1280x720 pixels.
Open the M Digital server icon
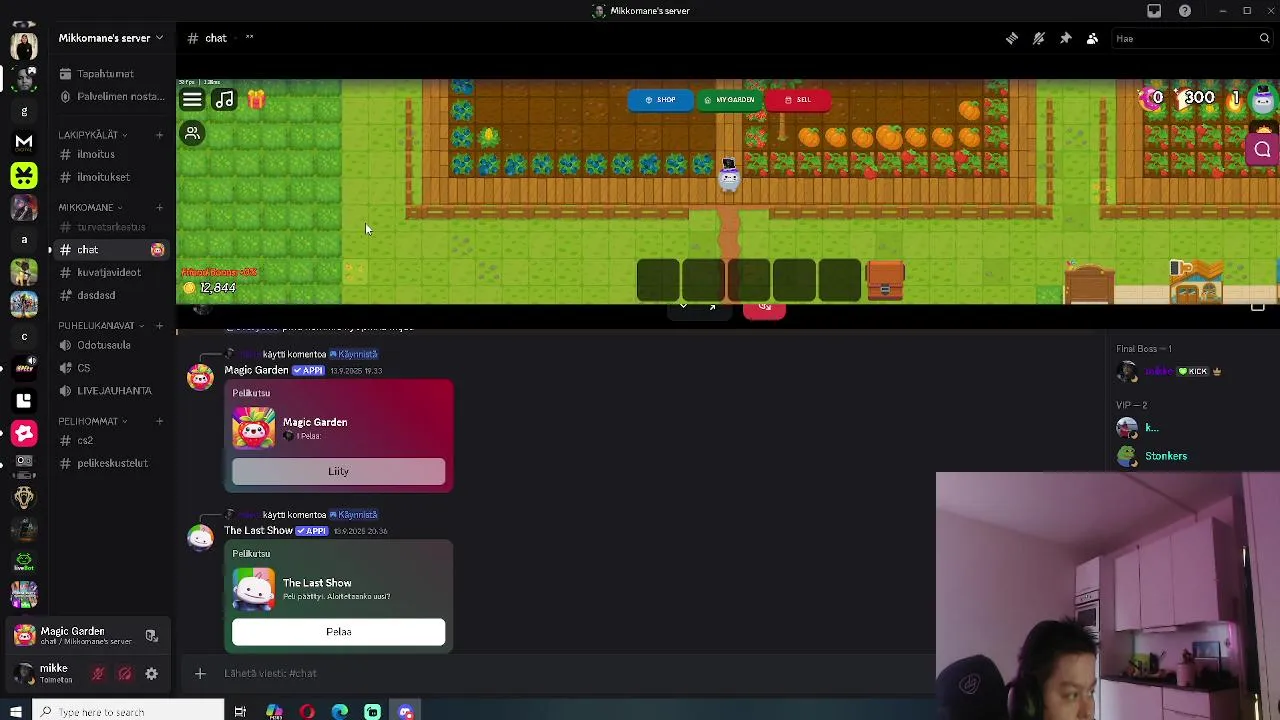(24, 142)
